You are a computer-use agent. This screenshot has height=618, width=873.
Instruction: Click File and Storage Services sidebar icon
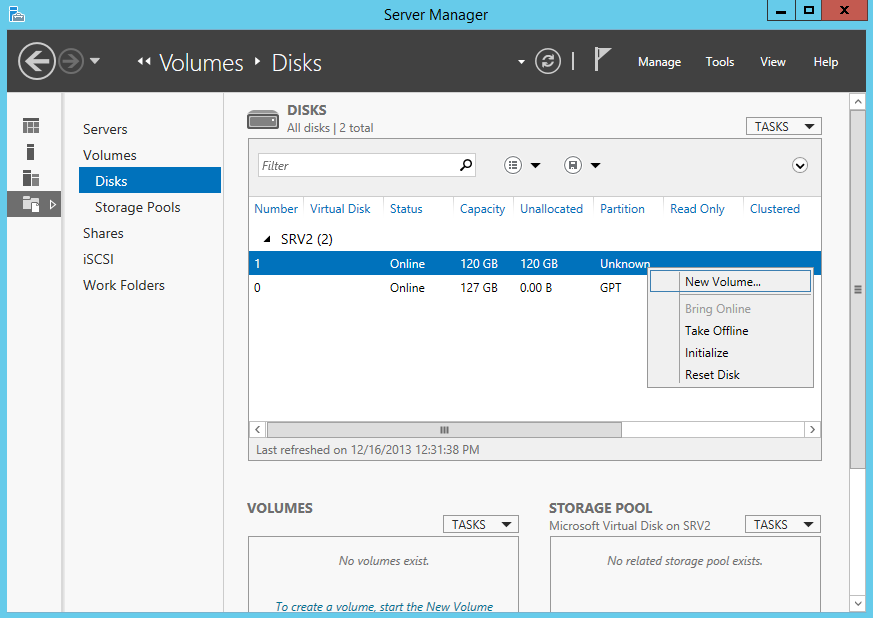point(31,204)
